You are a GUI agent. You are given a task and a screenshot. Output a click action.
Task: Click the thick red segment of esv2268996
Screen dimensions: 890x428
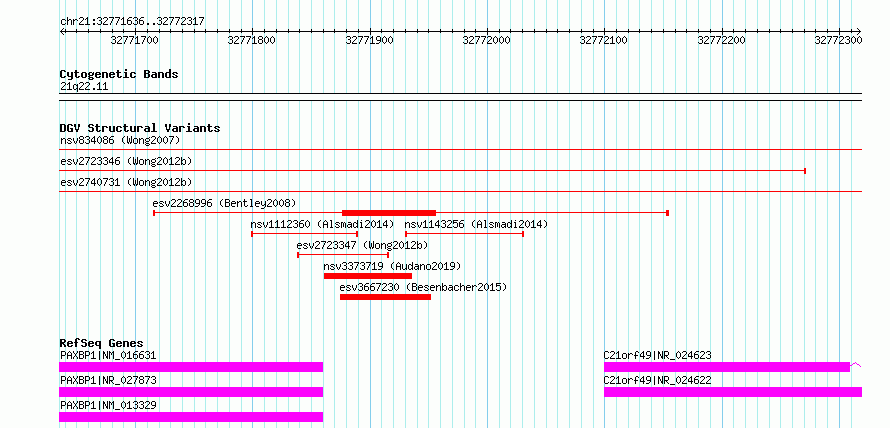coord(389,213)
